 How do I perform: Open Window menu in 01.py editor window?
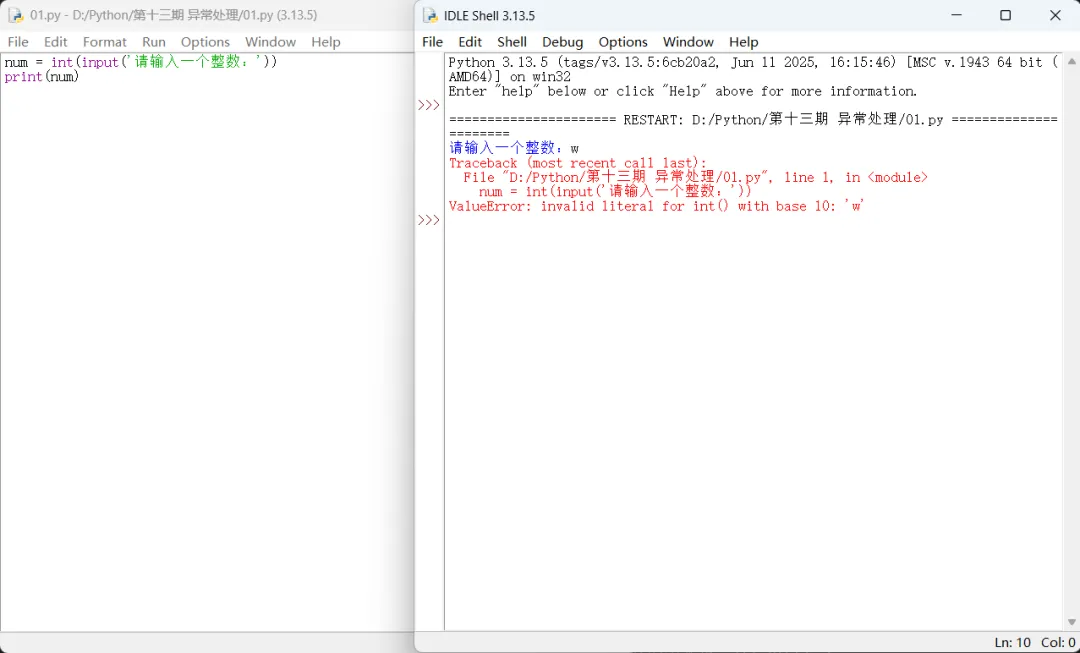[270, 42]
